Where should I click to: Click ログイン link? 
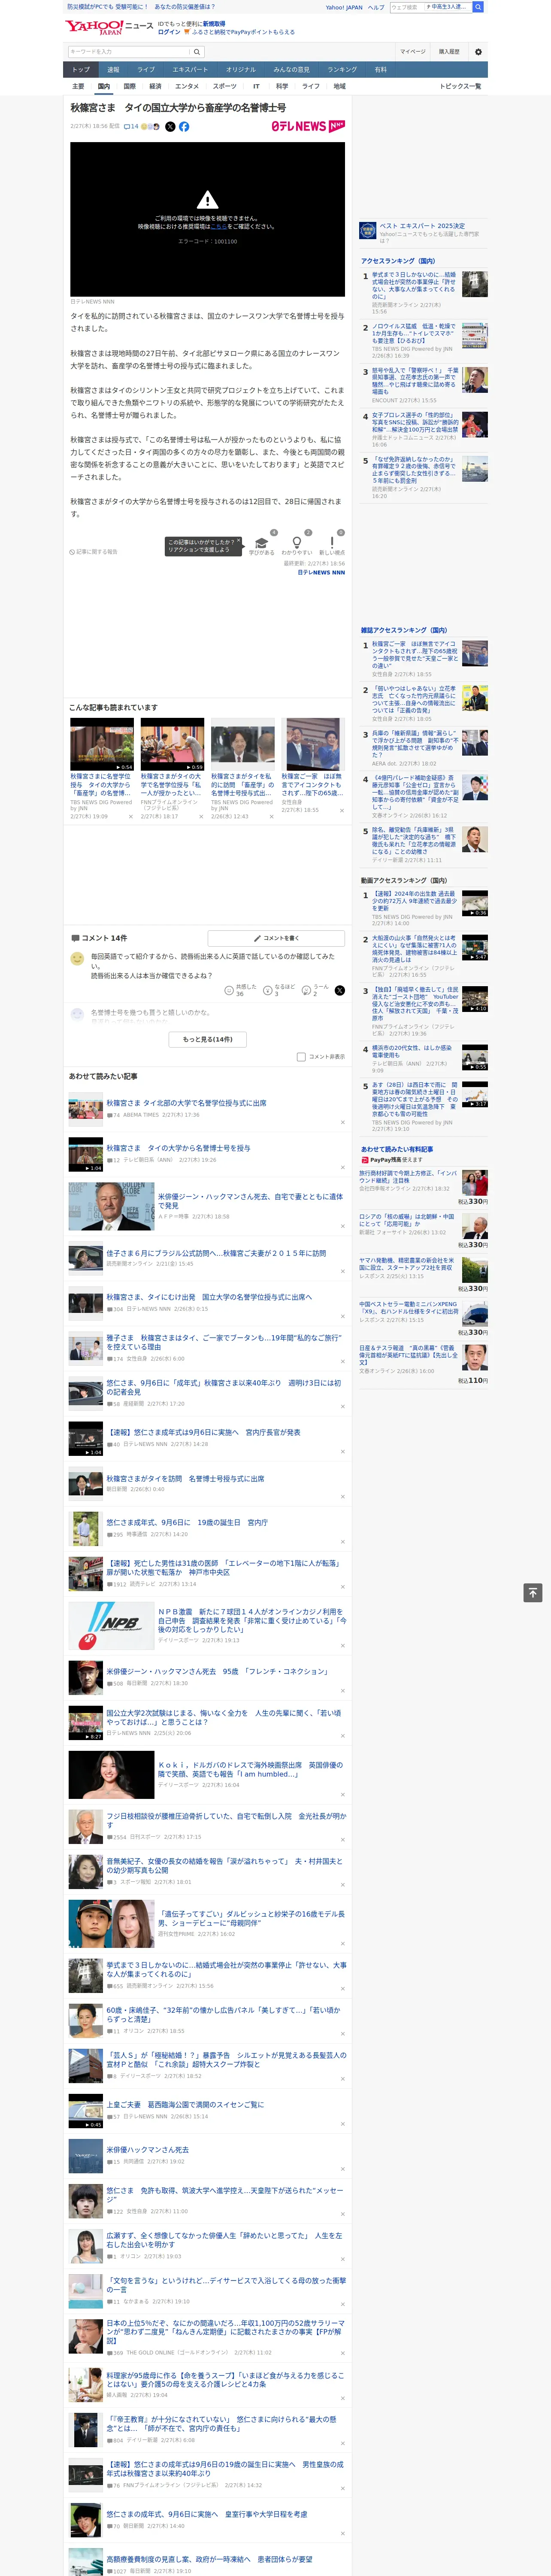(x=169, y=32)
